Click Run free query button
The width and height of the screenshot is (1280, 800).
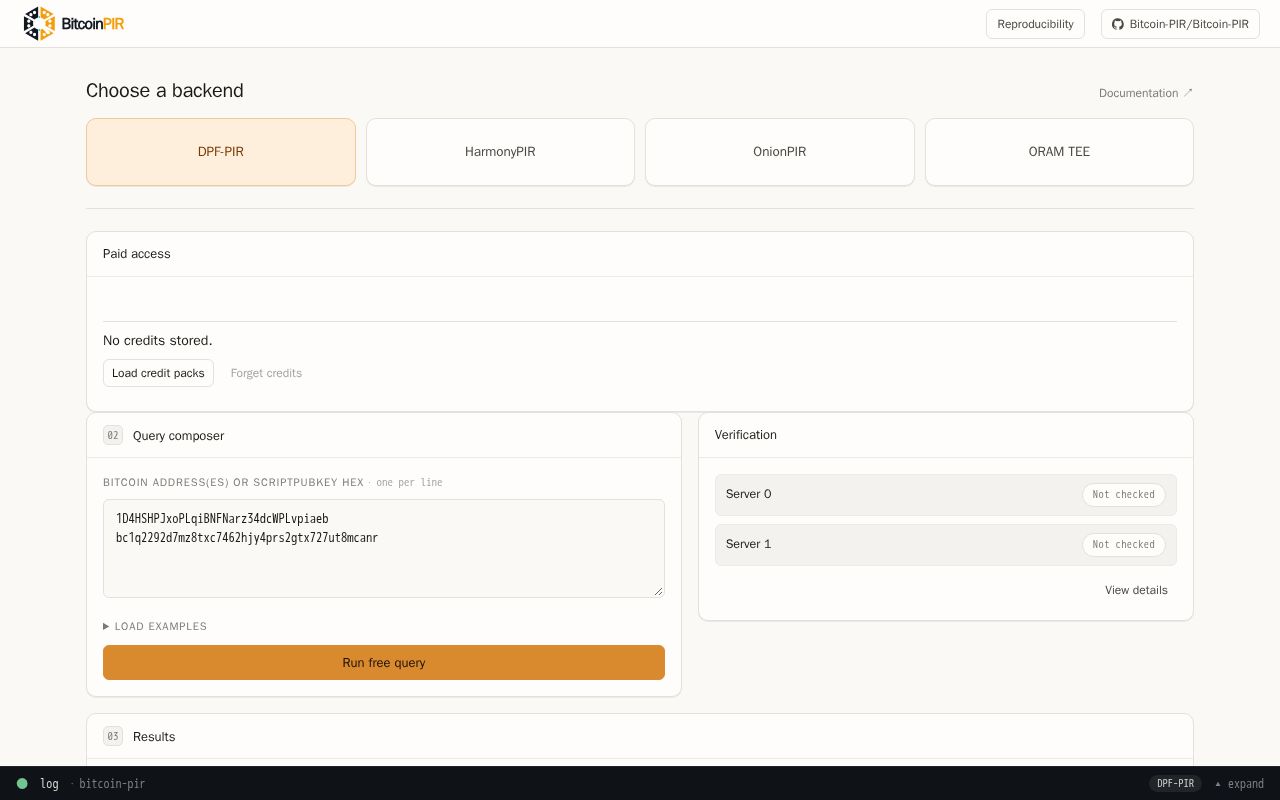tap(384, 662)
